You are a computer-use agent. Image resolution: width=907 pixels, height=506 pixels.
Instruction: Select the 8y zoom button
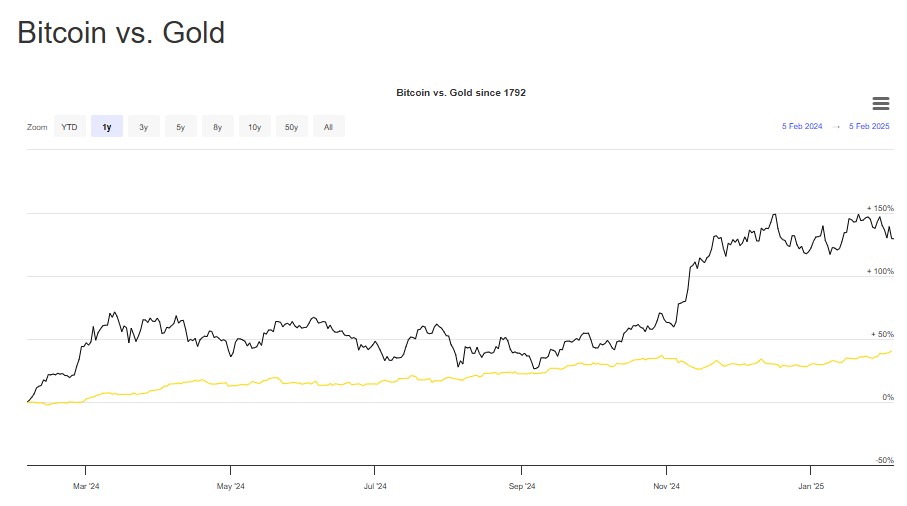coord(217,127)
